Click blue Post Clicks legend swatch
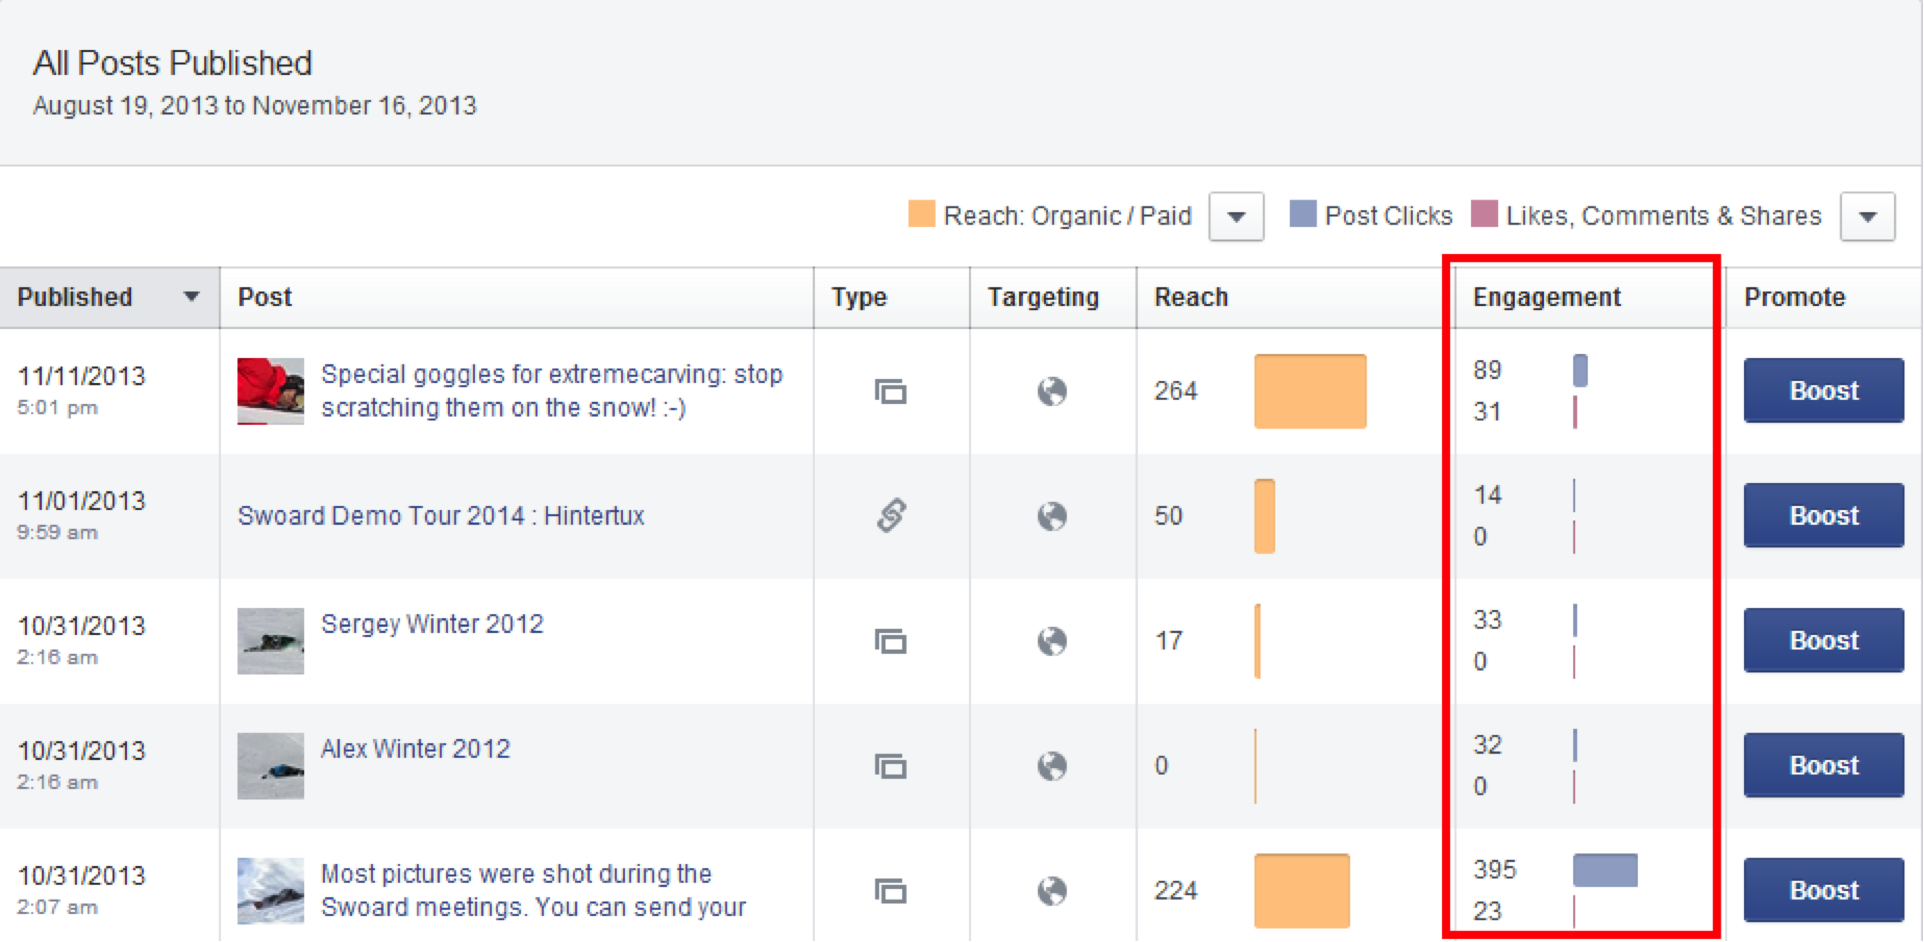1924x942 pixels. pyautogui.click(x=1302, y=214)
